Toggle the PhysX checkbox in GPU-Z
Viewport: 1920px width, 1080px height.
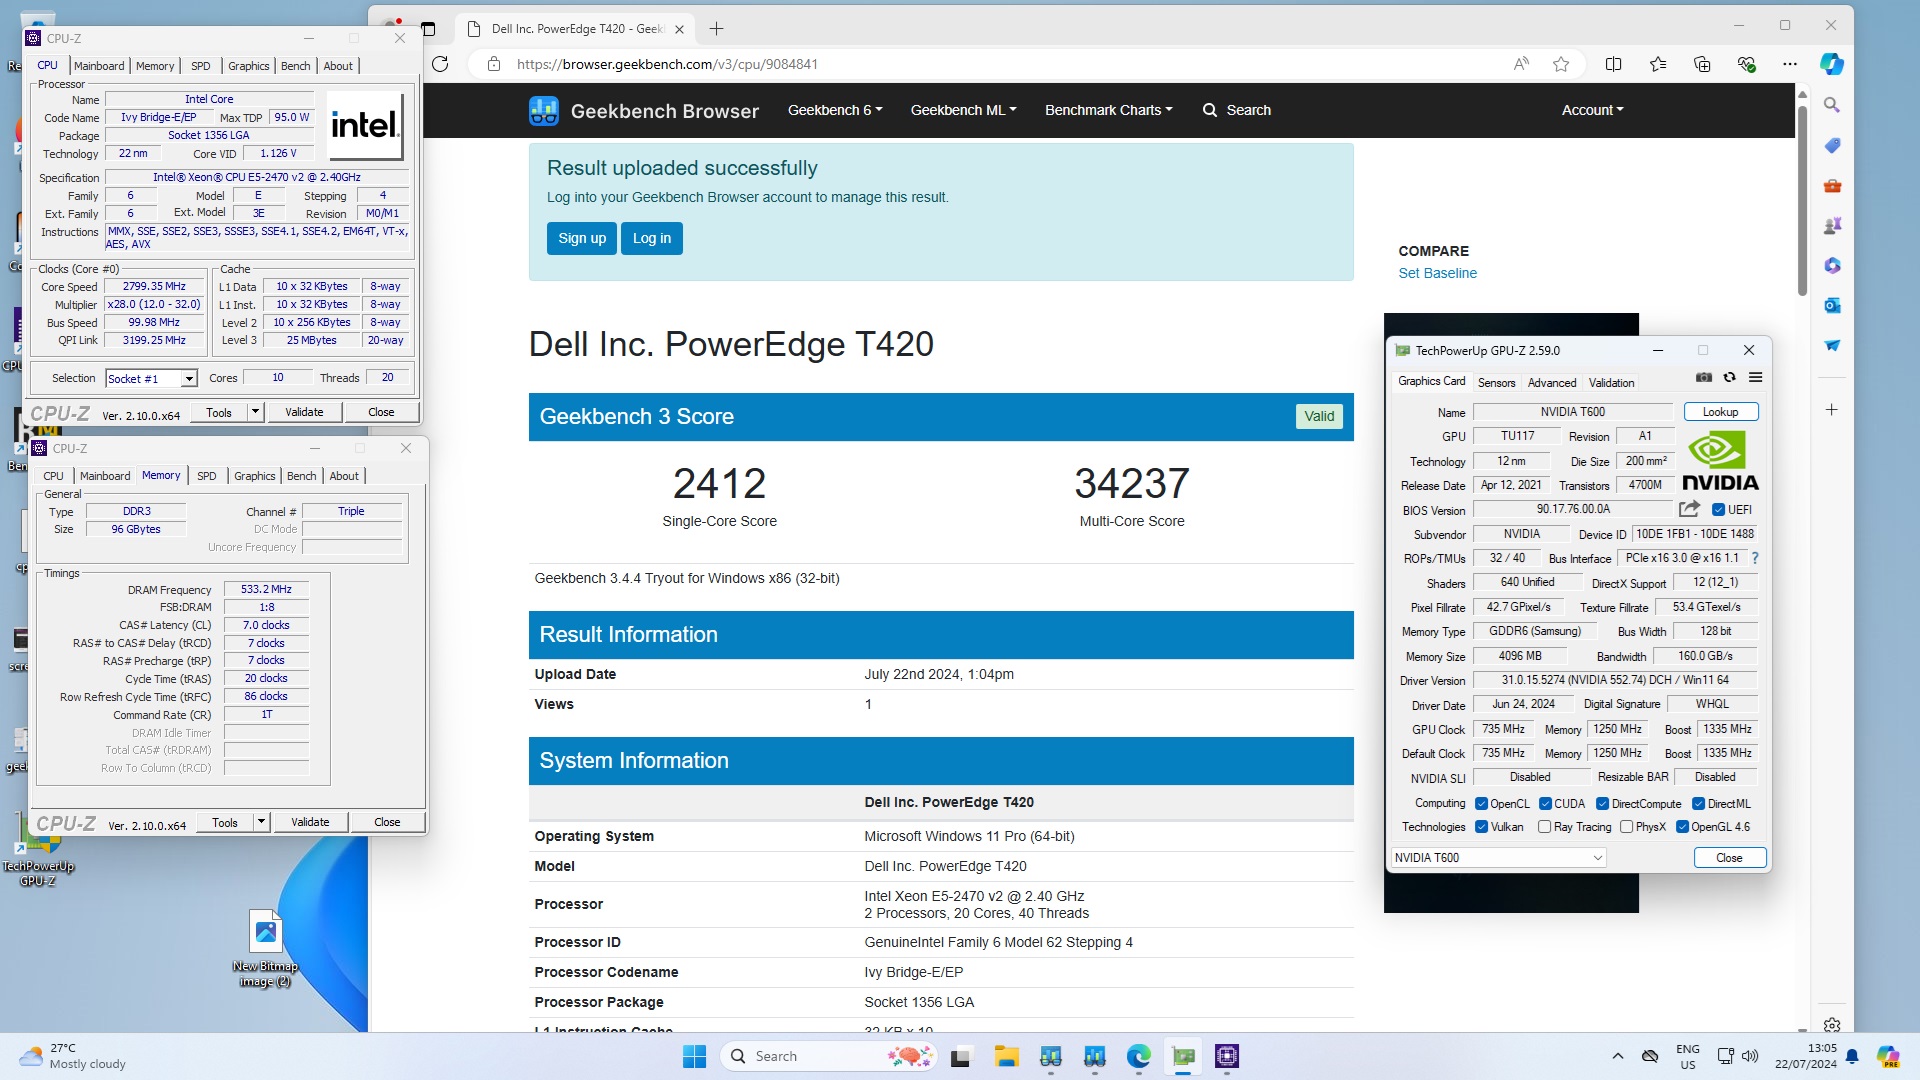[1626, 827]
